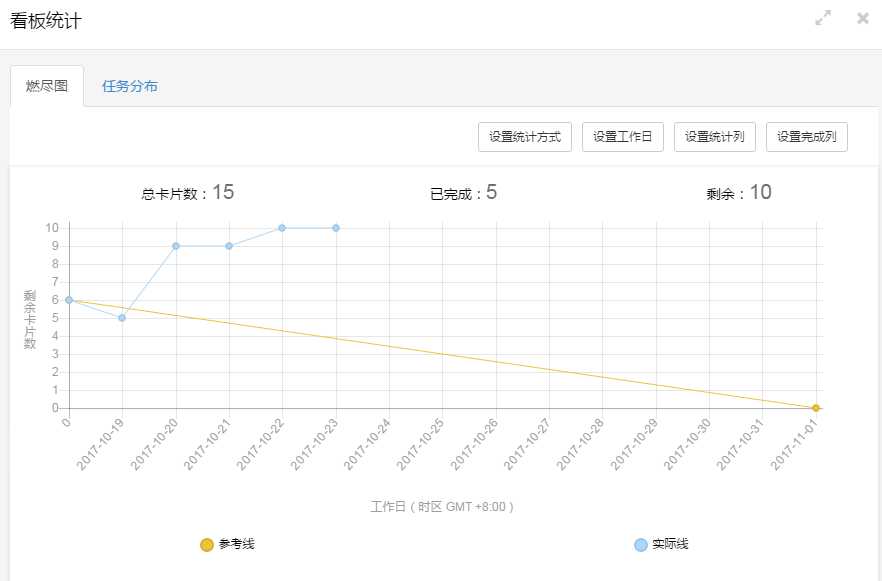Click the 设置完成列 button
This screenshot has width=882, height=581.
pos(807,137)
